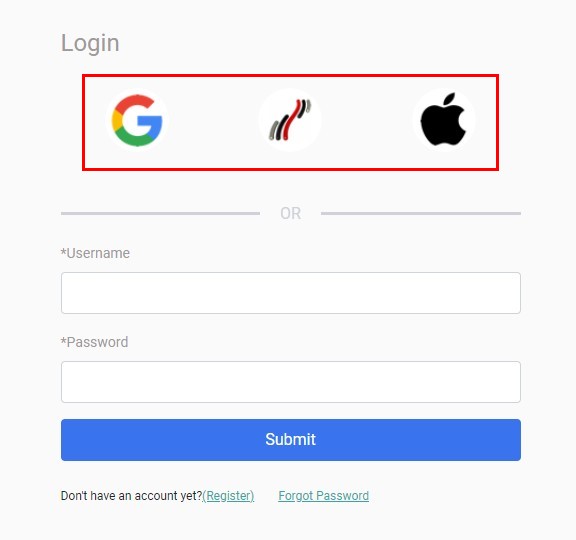Click the blue Submit button
Viewport: 576px width, 540px height.
coord(291,440)
